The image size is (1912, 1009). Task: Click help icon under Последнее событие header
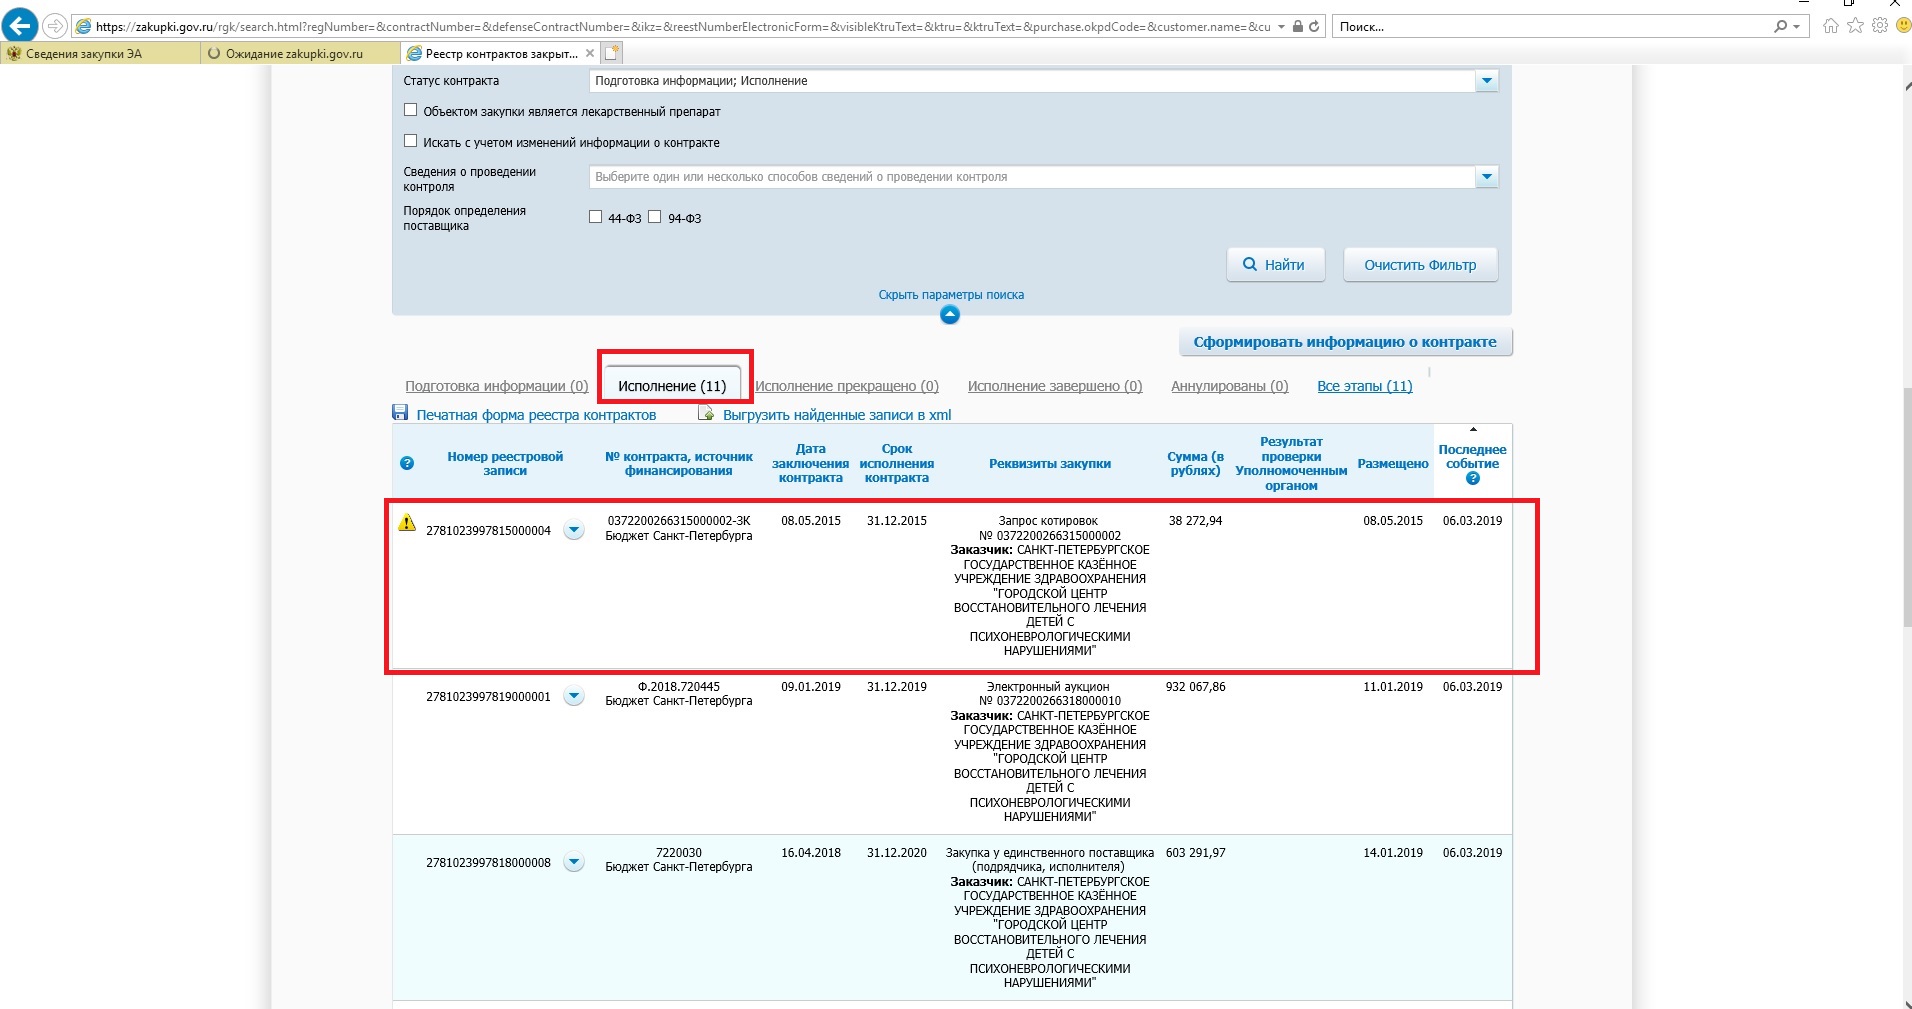pos(1472,479)
